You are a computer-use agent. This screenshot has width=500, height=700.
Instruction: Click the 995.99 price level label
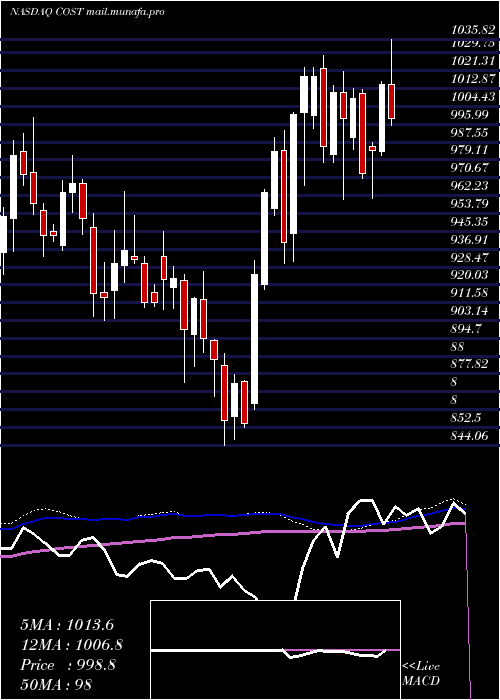(x=472, y=114)
